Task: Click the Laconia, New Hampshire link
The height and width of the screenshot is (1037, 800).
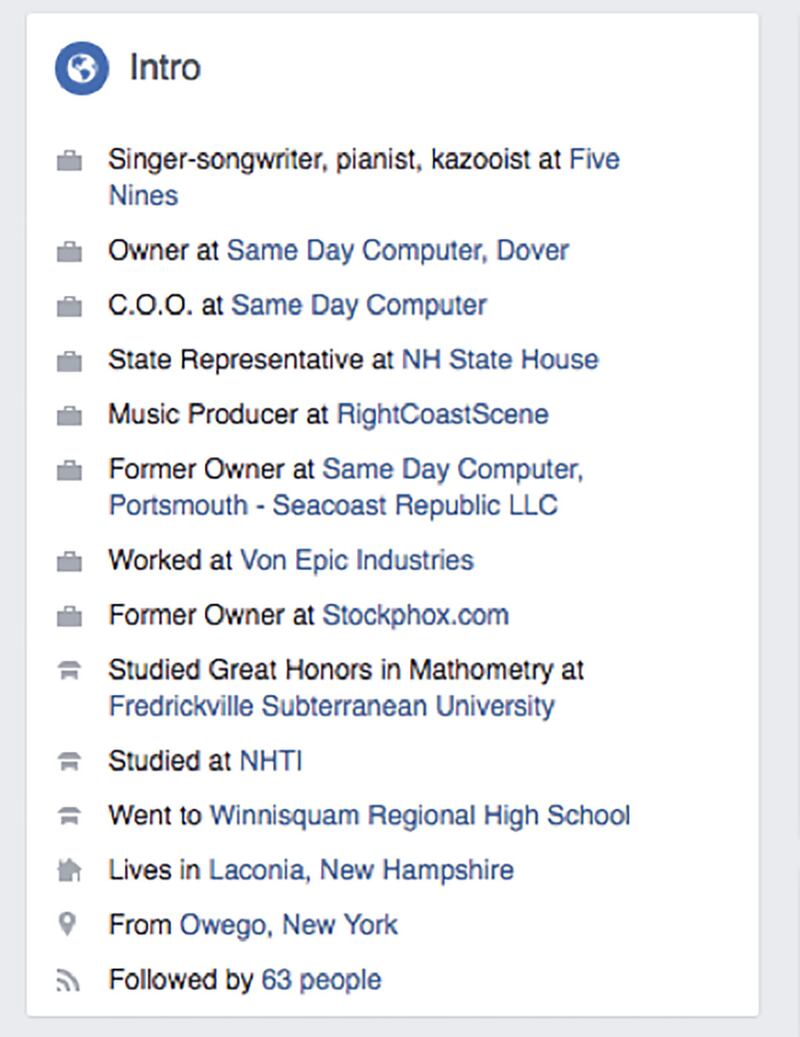Action: [x=360, y=870]
